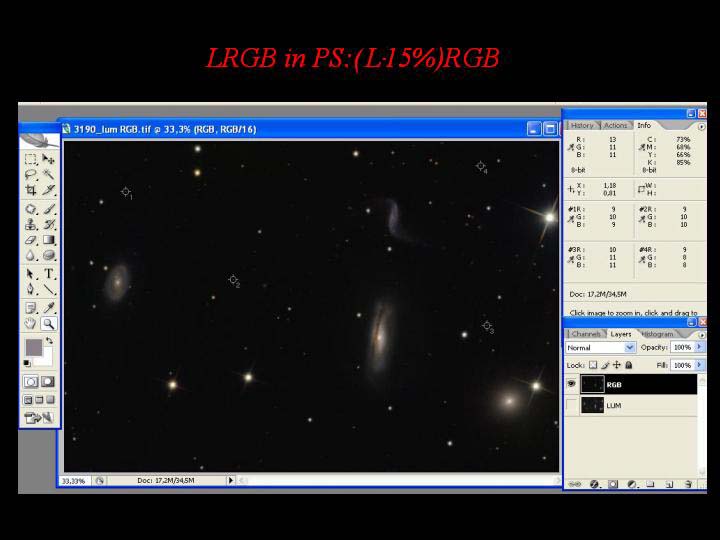Image resolution: width=720 pixels, height=540 pixels.
Task: Show the LUM layer visibility box
Action: (x=571, y=405)
